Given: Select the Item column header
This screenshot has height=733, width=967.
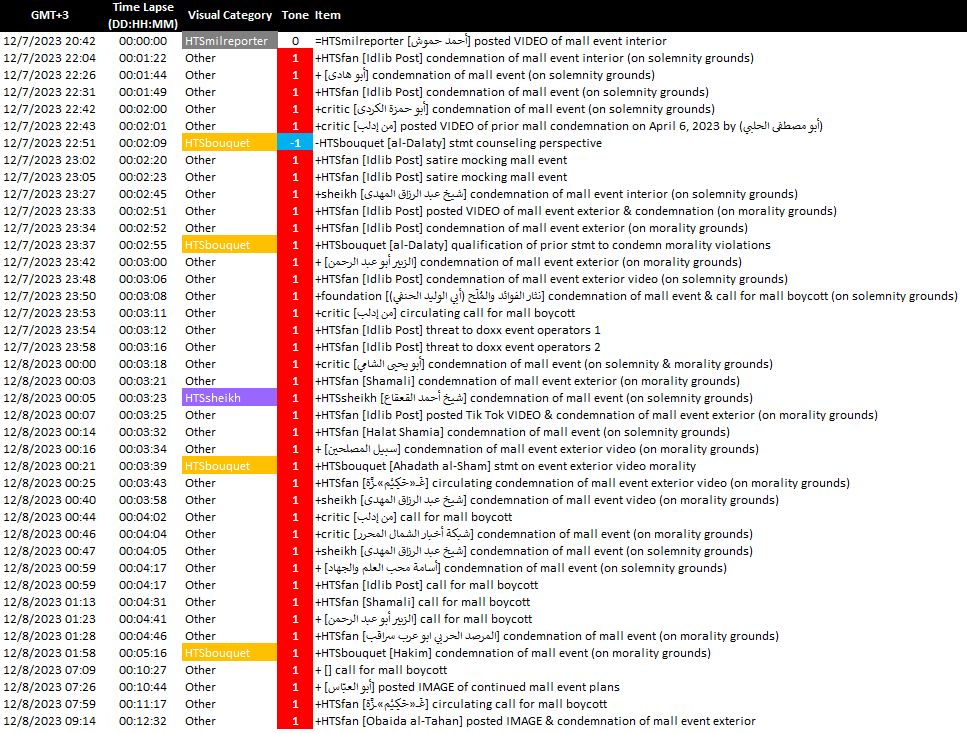Looking at the screenshot, I should point(327,15).
